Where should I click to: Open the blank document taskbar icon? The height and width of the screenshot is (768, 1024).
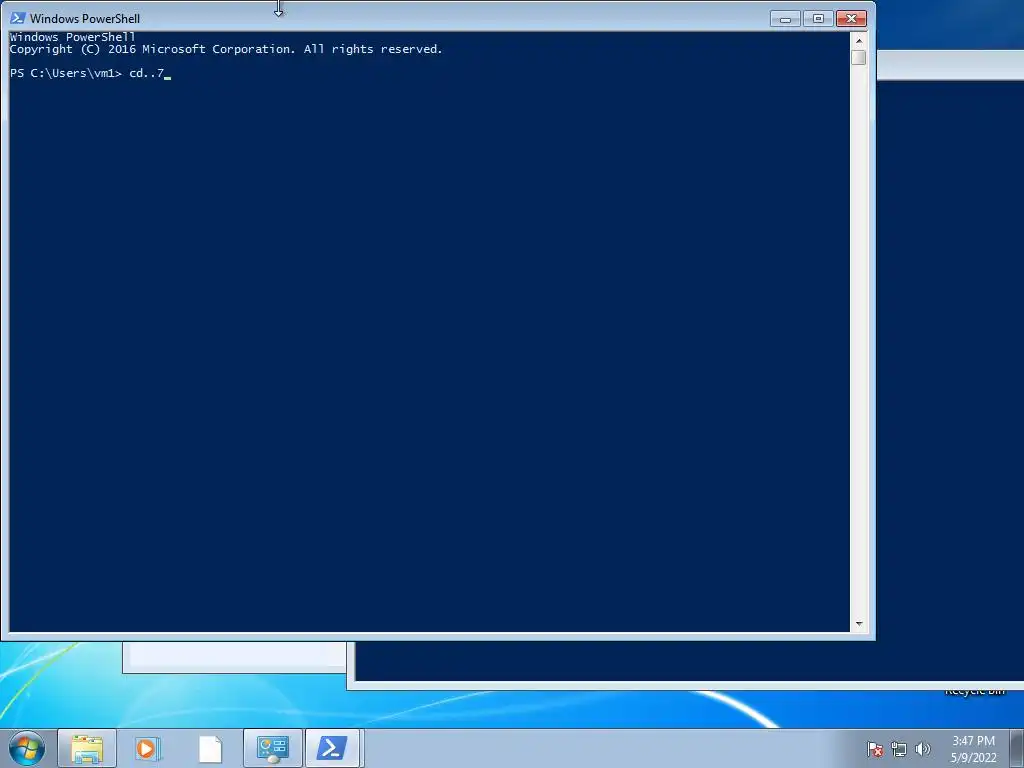pyautogui.click(x=210, y=748)
